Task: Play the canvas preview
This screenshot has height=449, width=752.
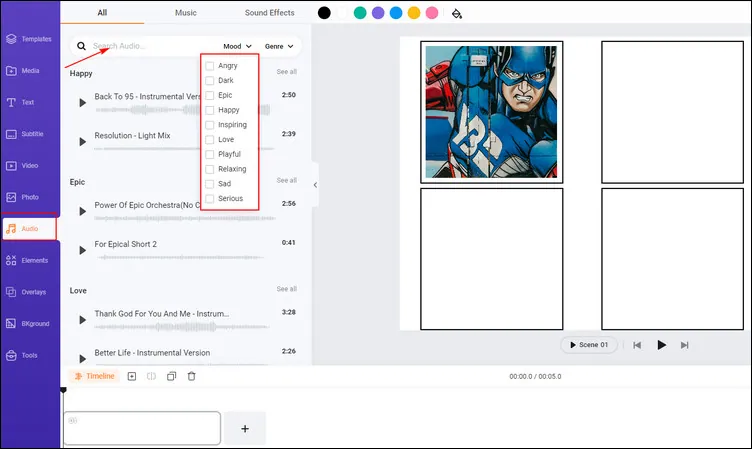Action: pos(661,345)
